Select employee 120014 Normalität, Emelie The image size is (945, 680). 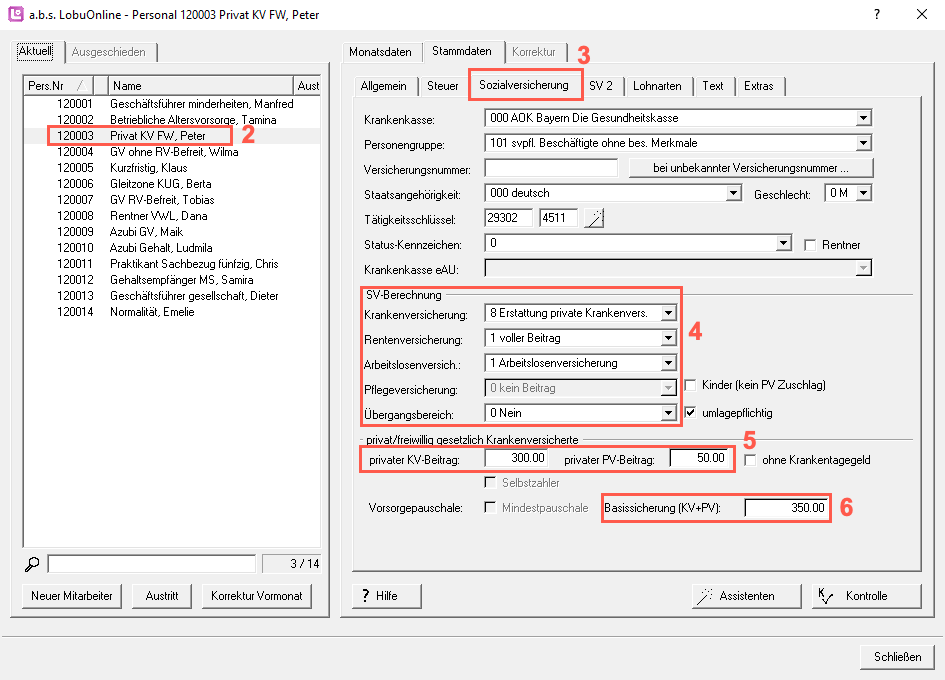coord(172,312)
